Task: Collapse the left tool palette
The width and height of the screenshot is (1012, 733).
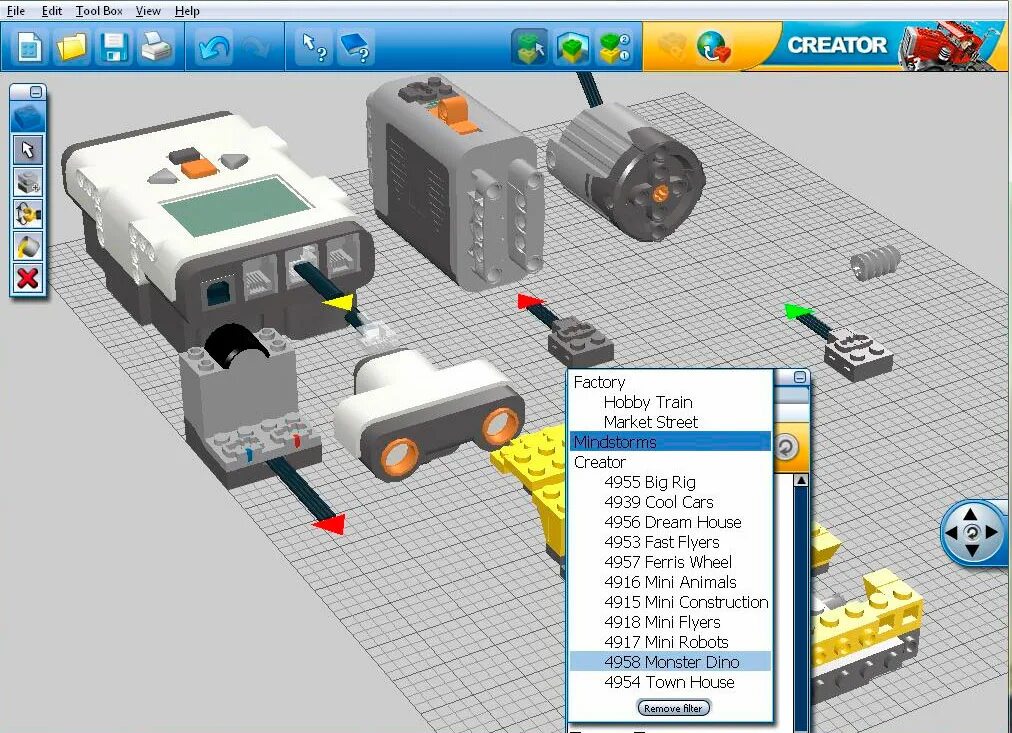Action: [36, 92]
